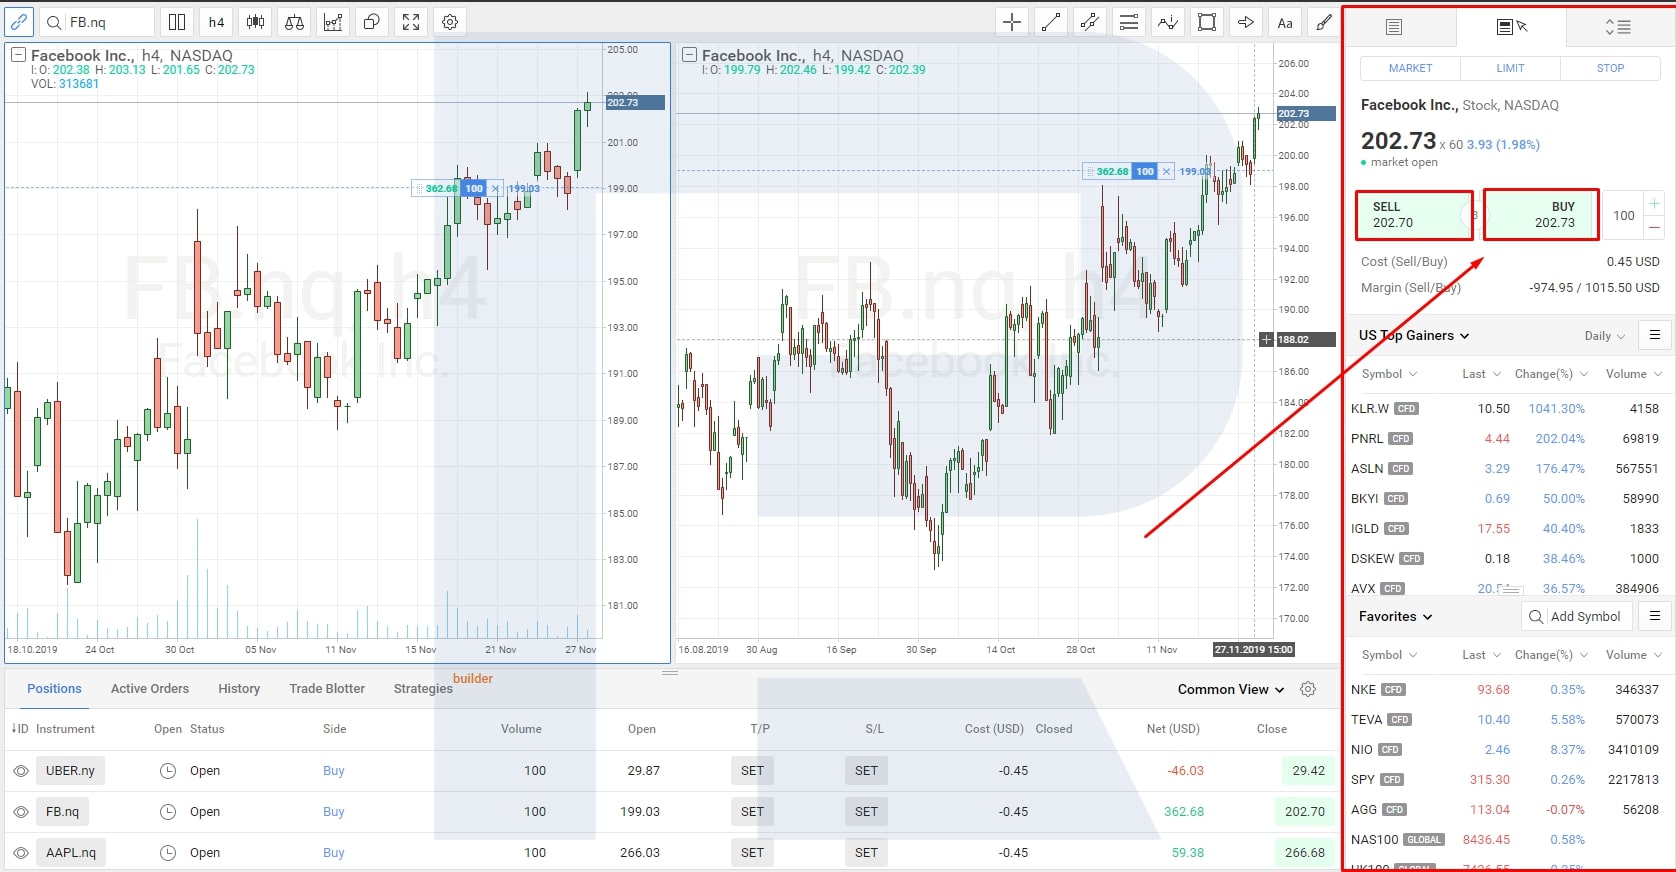
Task: Expand the US Top Gainers dropdown
Action: (x=1414, y=336)
